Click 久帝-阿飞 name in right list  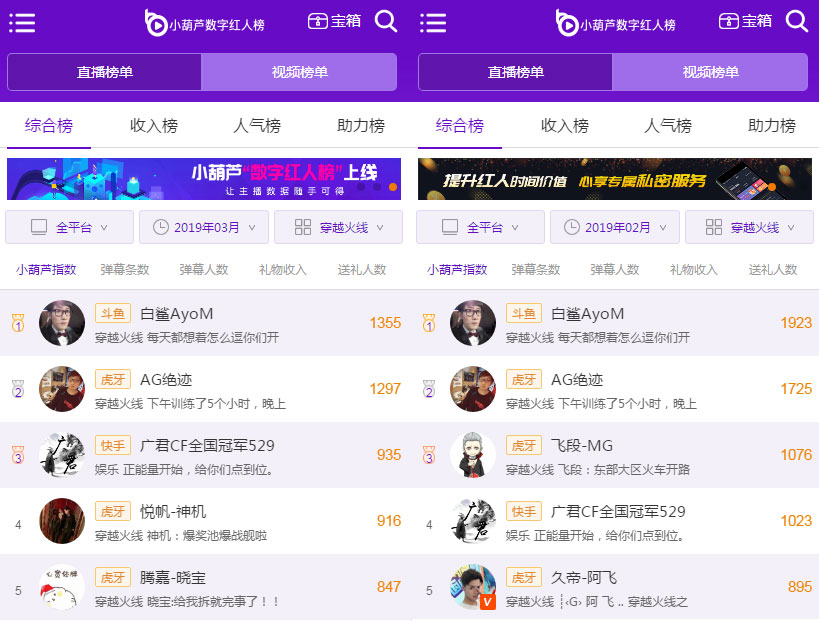pos(584,578)
